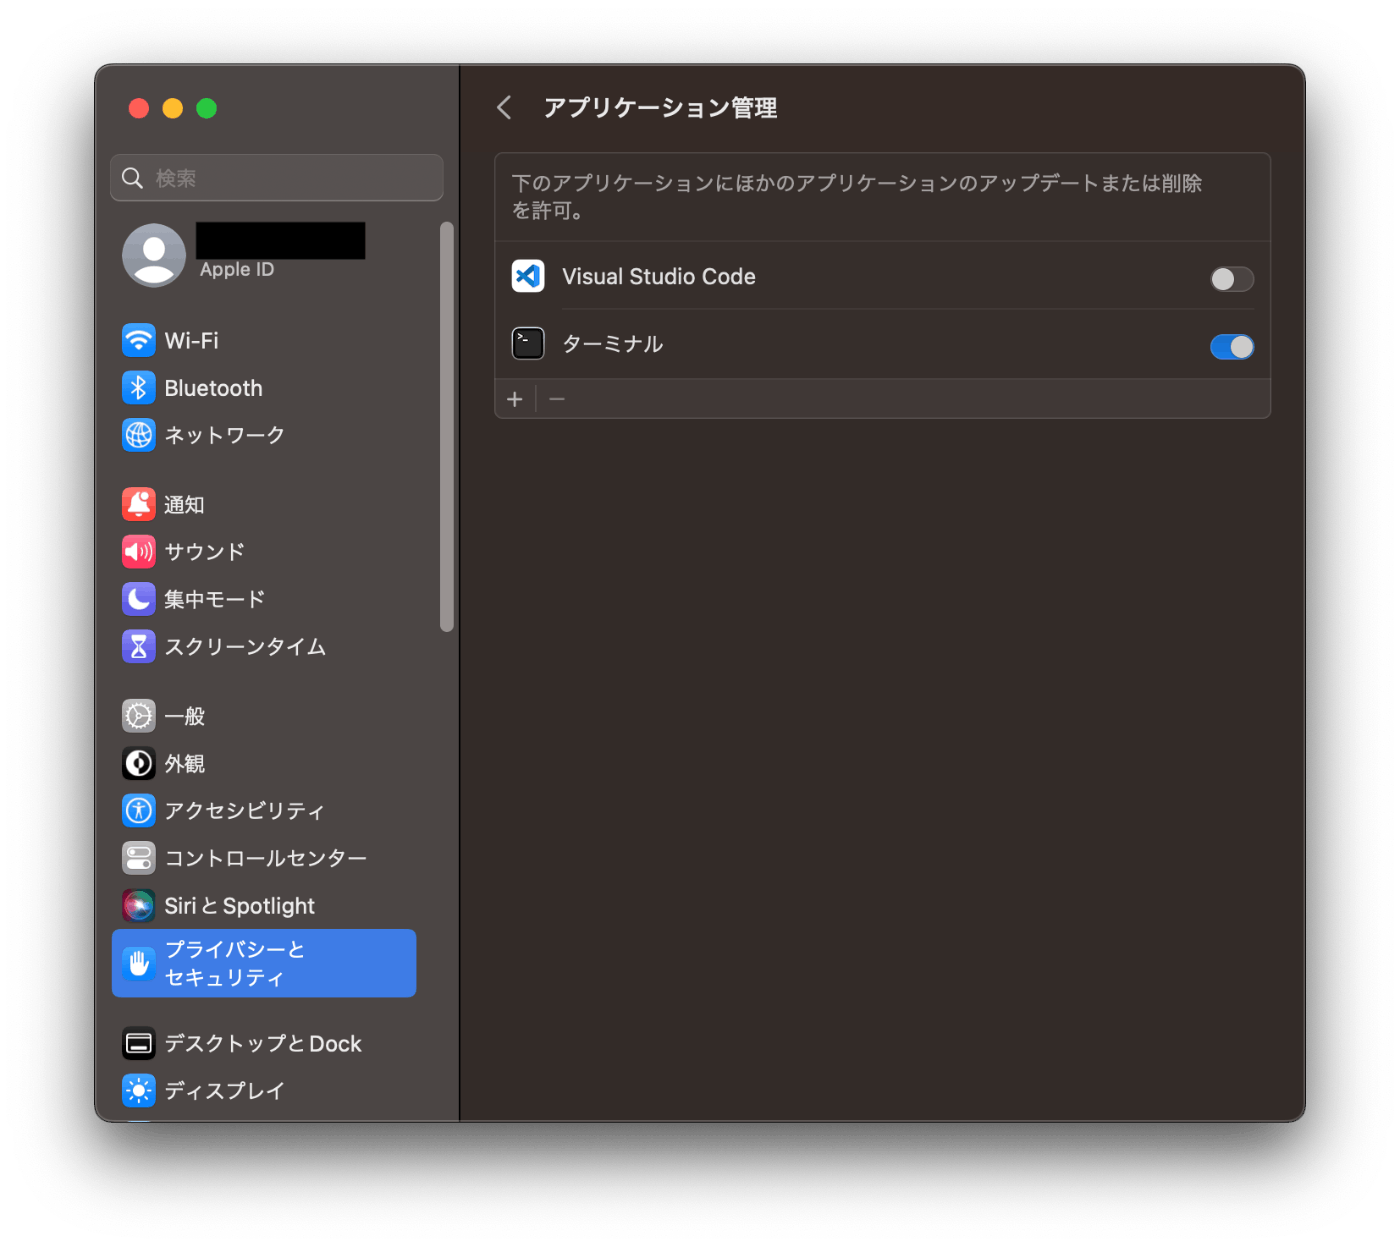Minimize window with the yellow button
Image resolution: width=1400 pixels, height=1247 pixels.
tap(173, 108)
